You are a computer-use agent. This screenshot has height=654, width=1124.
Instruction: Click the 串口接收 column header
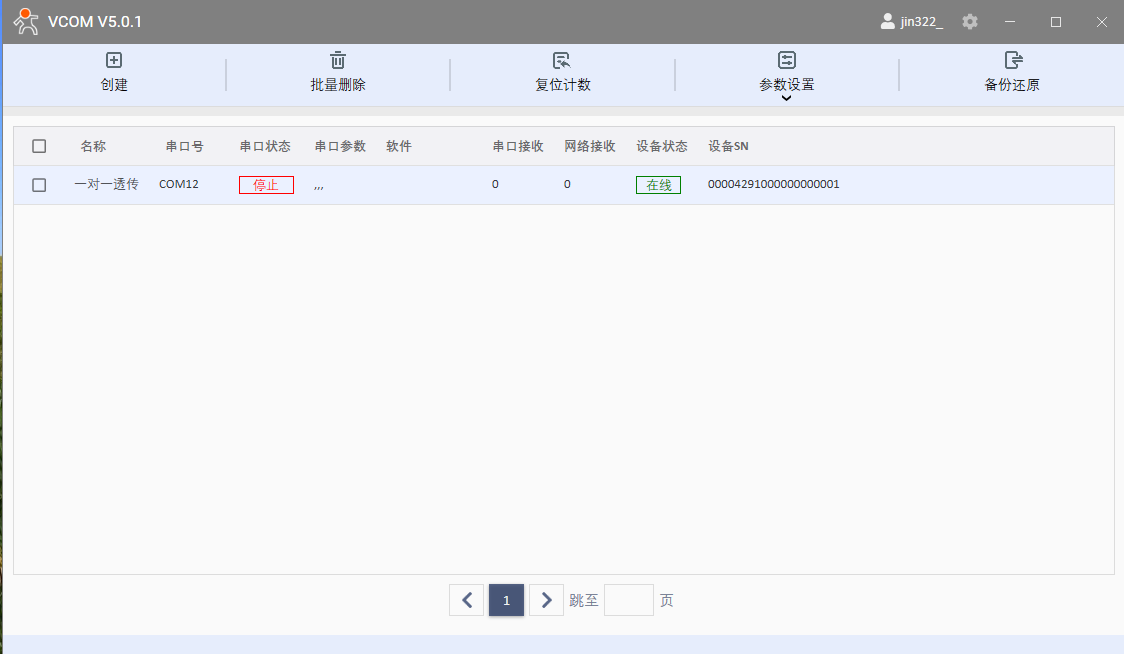518,146
